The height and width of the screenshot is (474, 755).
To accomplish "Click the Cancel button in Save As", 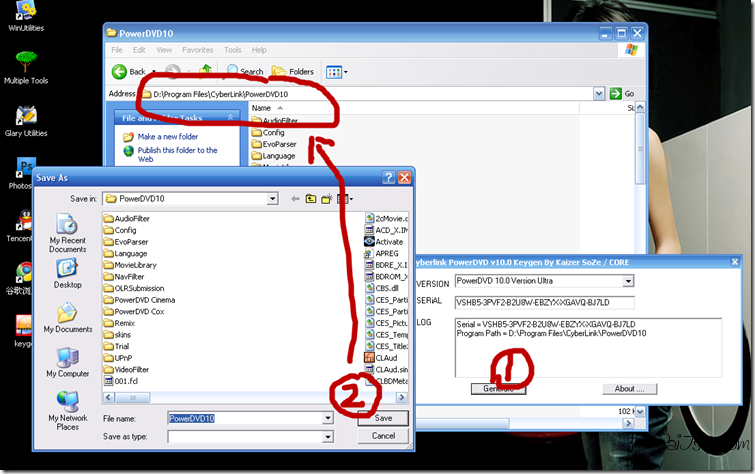I will [x=383, y=436].
